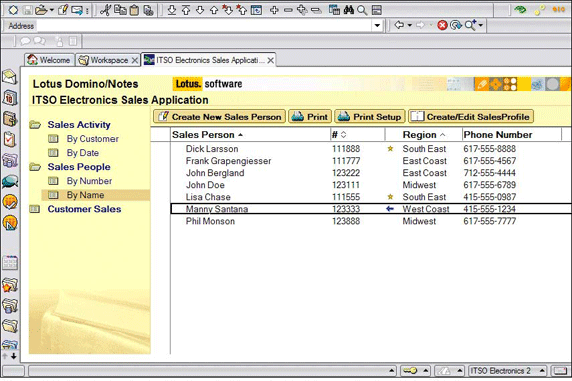The image size is (572, 381).
Task: Open the Back button history dropdown
Action: 410,25
